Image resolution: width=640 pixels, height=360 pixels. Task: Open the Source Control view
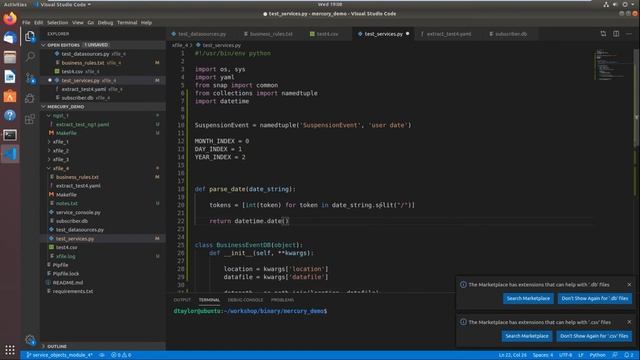(x=30, y=78)
